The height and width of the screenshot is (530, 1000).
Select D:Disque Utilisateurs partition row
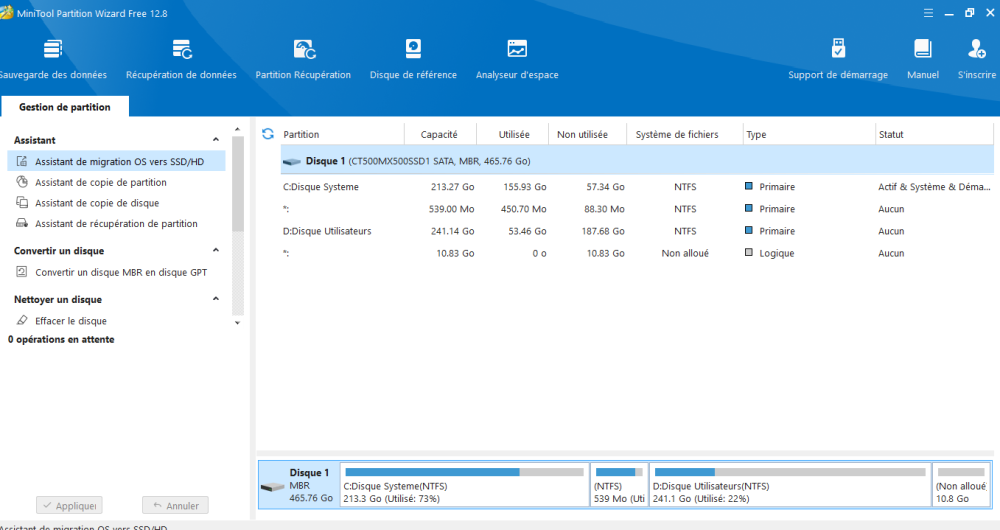coord(327,231)
